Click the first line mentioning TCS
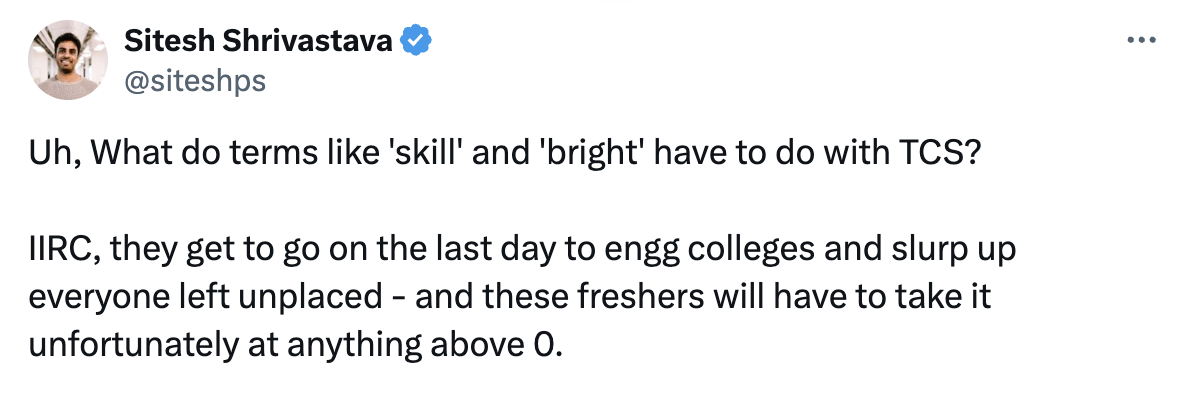This screenshot has width=1192, height=394. click(x=506, y=154)
